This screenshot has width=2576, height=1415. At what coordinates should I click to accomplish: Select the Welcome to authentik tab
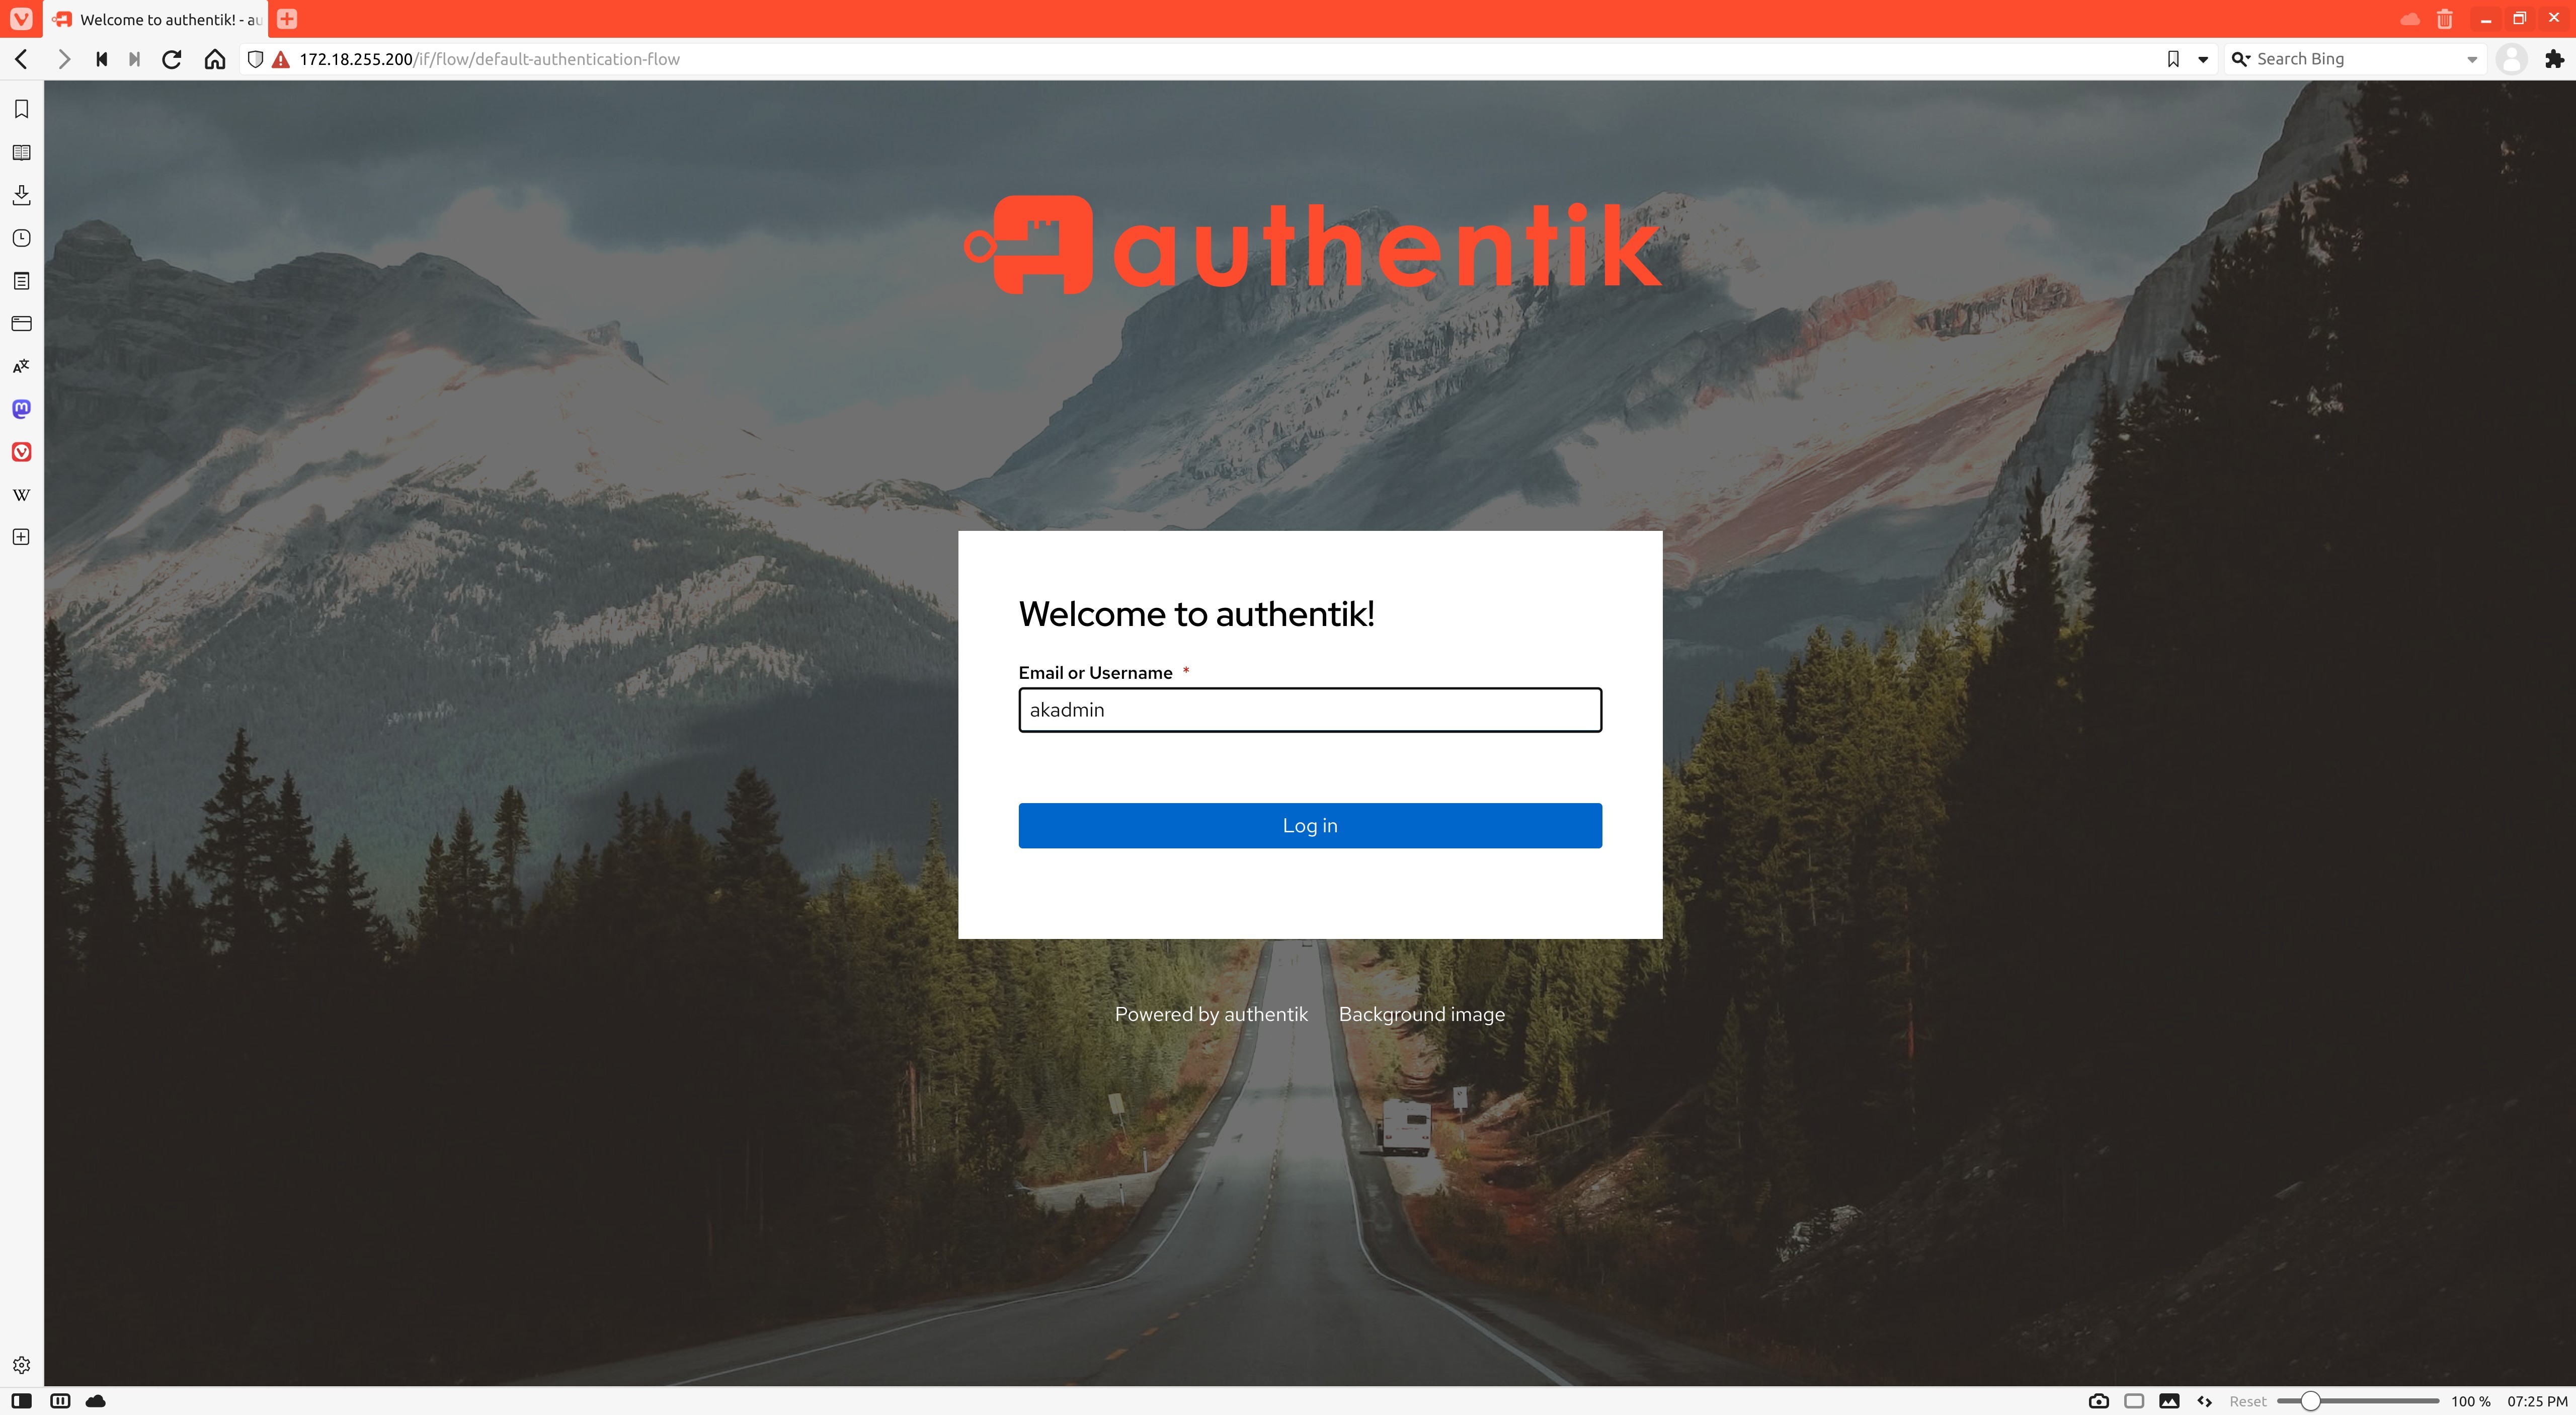157,19
